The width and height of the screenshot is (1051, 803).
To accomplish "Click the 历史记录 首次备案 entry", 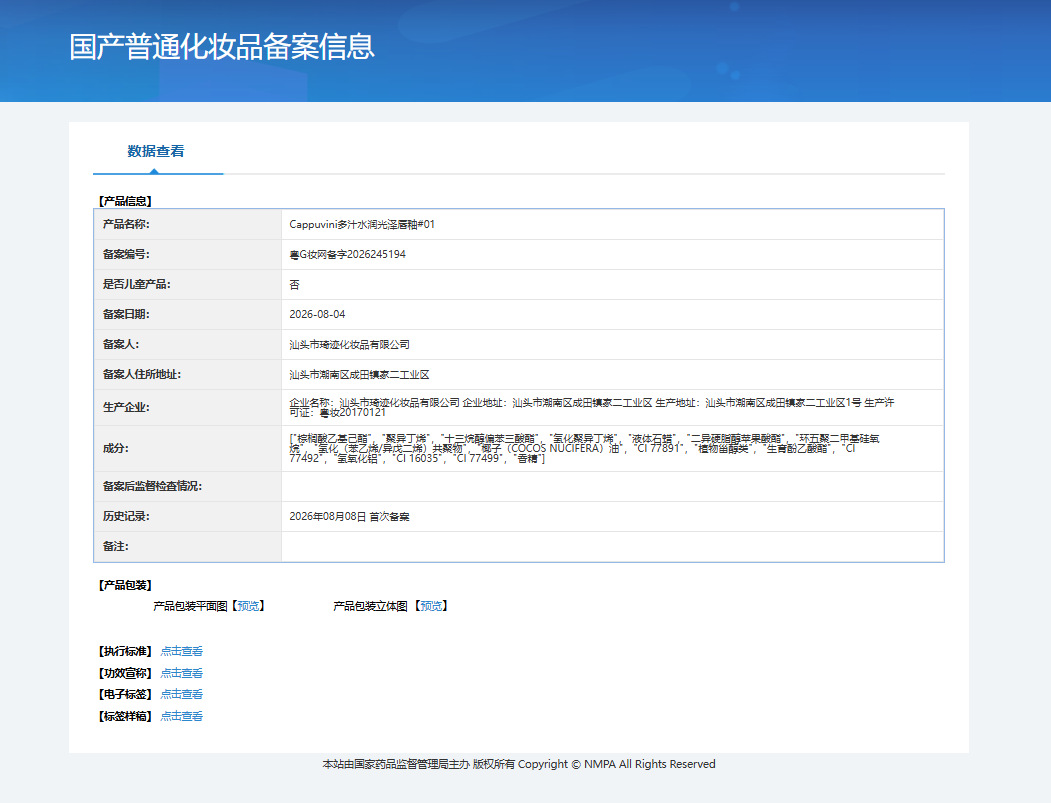I will click(349, 517).
